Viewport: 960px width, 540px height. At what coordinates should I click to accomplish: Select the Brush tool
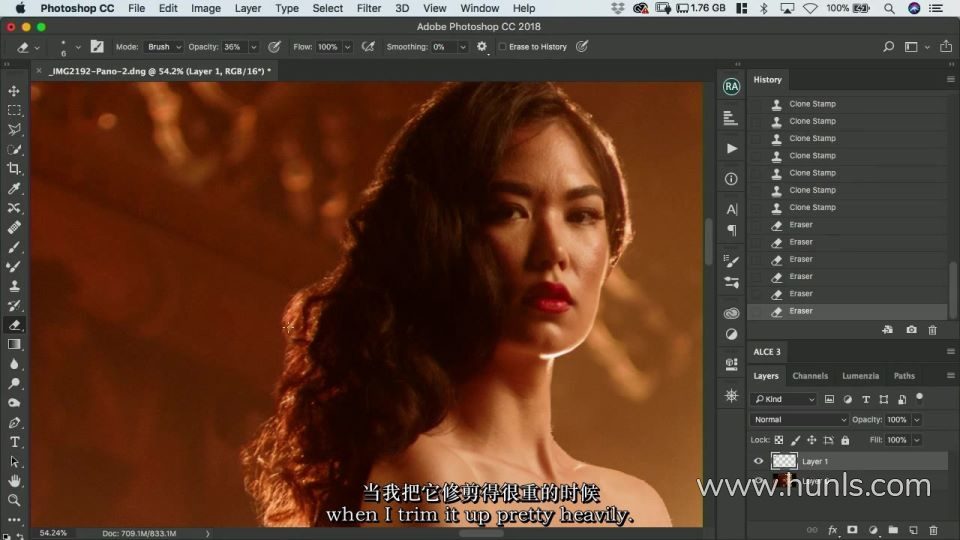click(14, 247)
